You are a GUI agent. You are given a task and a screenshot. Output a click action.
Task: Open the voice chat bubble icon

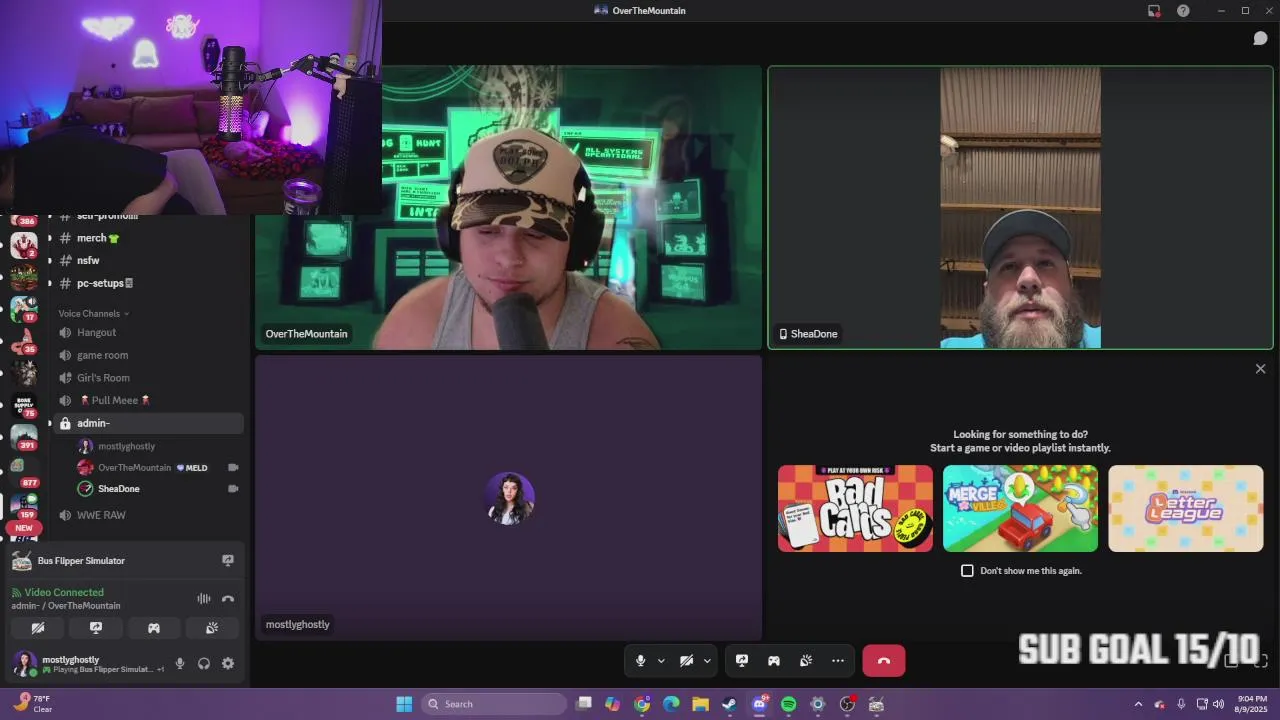tap(1260, 38)
